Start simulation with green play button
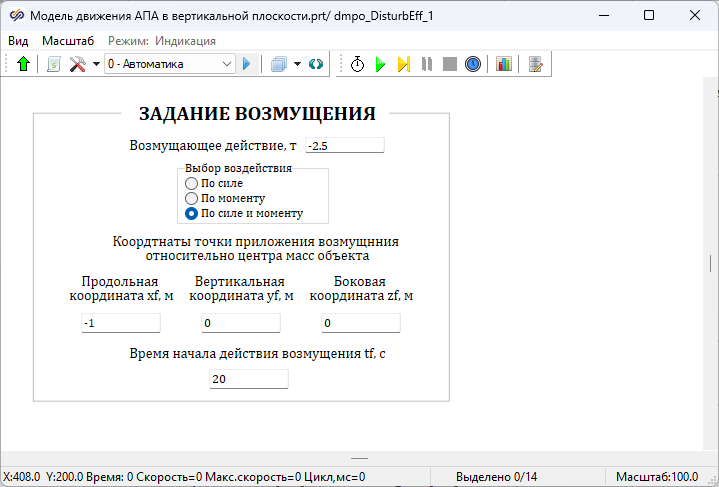The height and width of the screenshot is (487, 719). (x=380, y=64)
